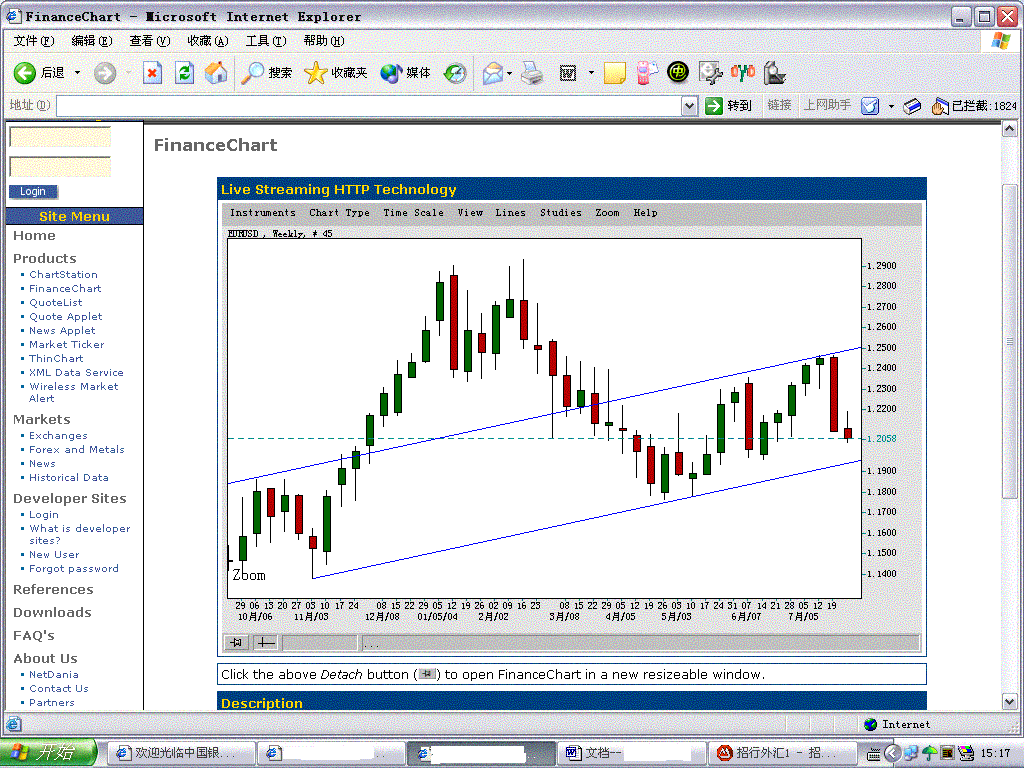
Task: Open the Market Ticker link
Action: (67, 345)
